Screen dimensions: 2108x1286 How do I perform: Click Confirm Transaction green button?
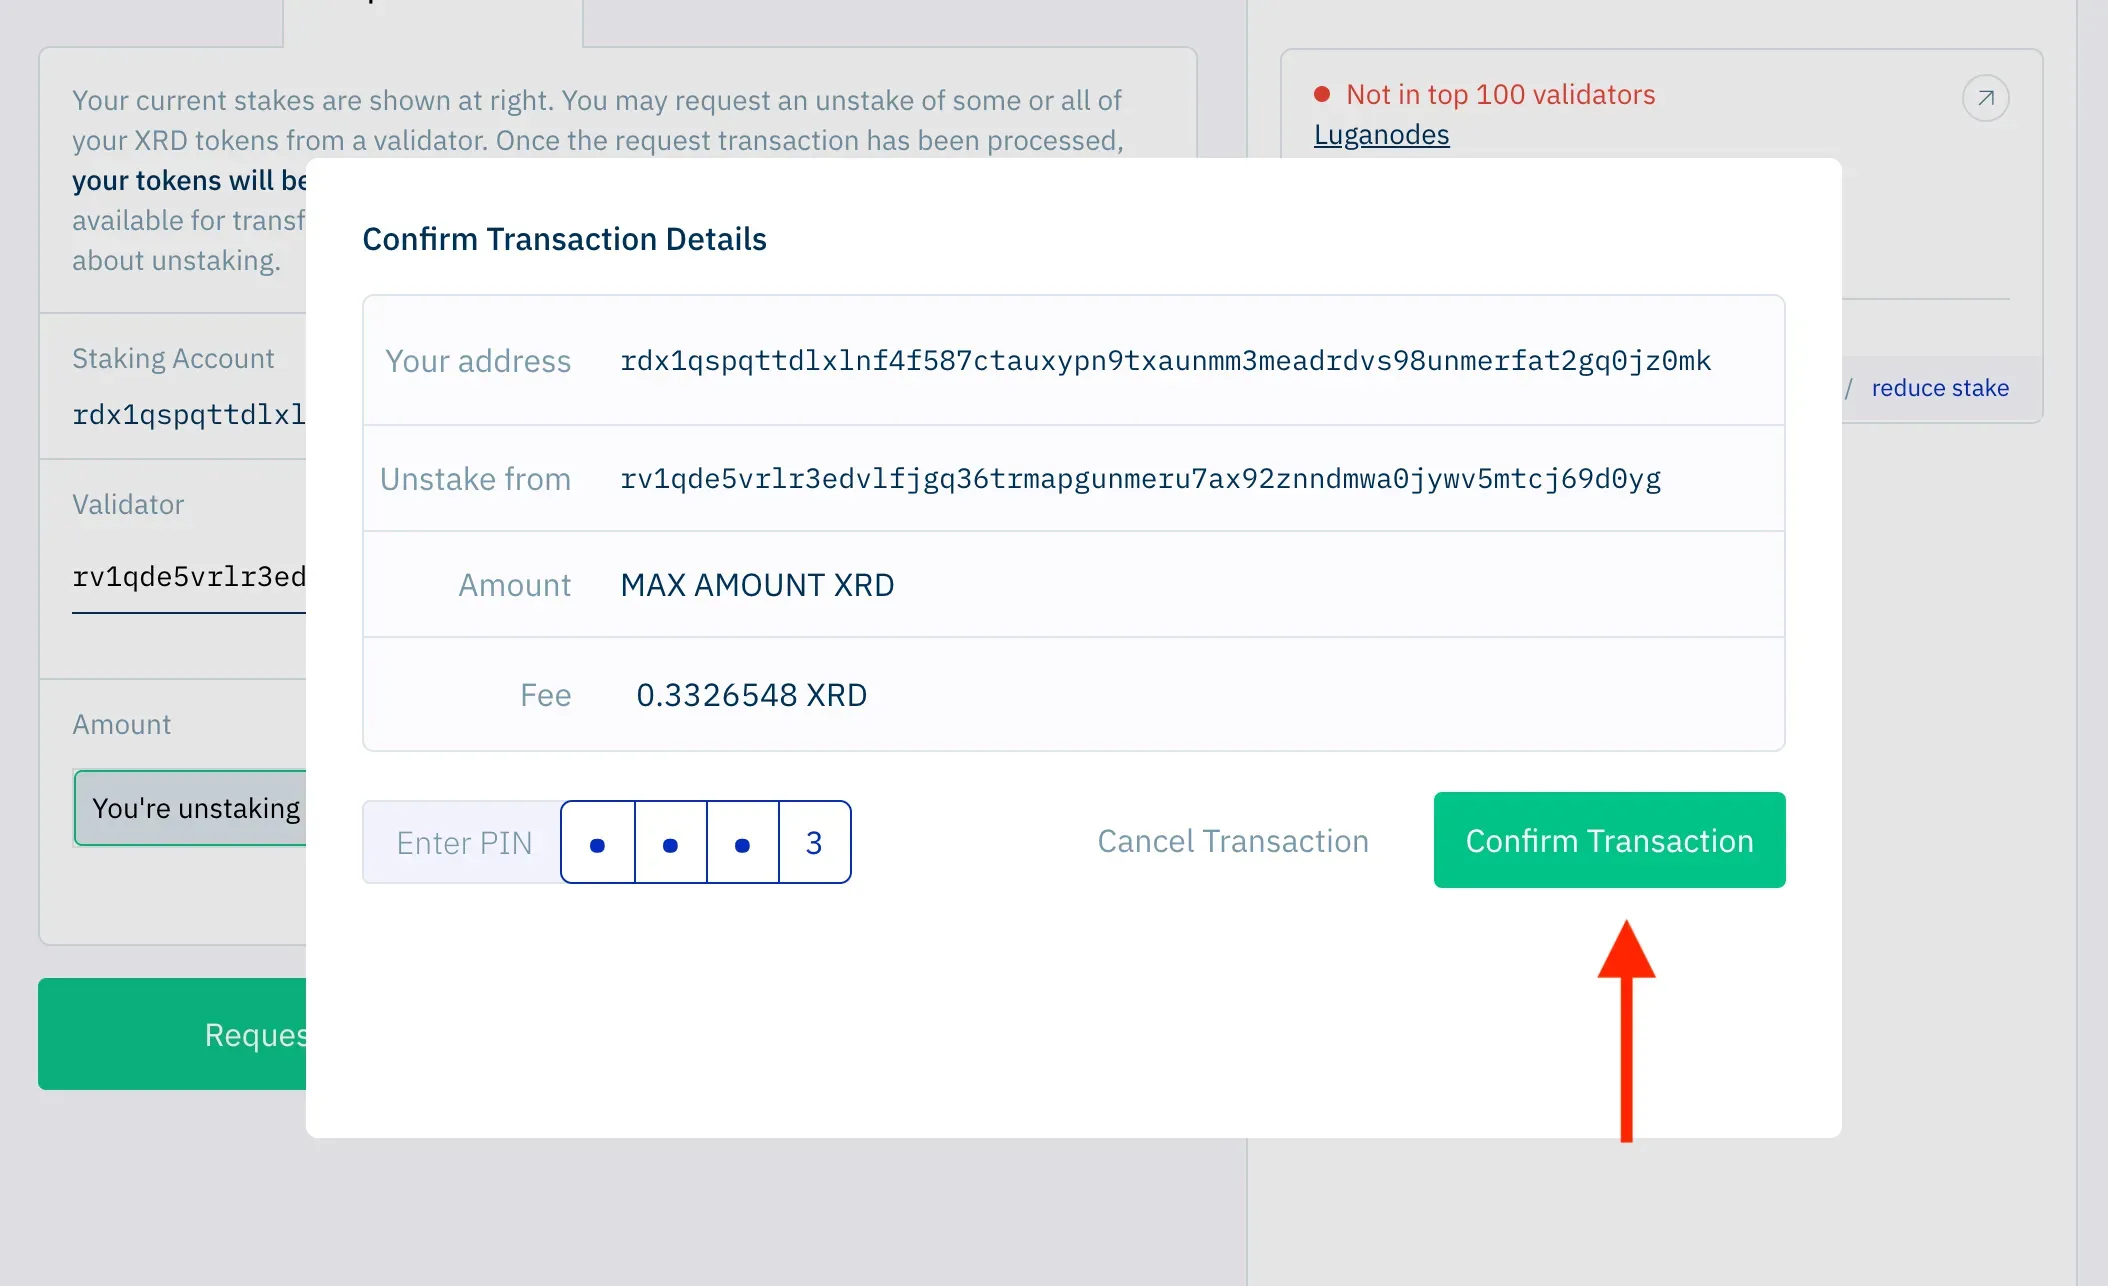pyautogui.click(x=1608, y=839)
